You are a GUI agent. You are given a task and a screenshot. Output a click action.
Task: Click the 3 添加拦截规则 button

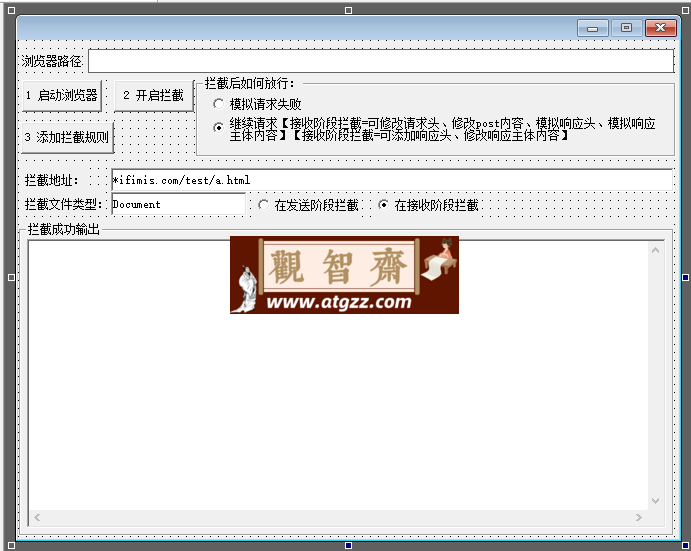pyautogui.click(x=67, y=137)
